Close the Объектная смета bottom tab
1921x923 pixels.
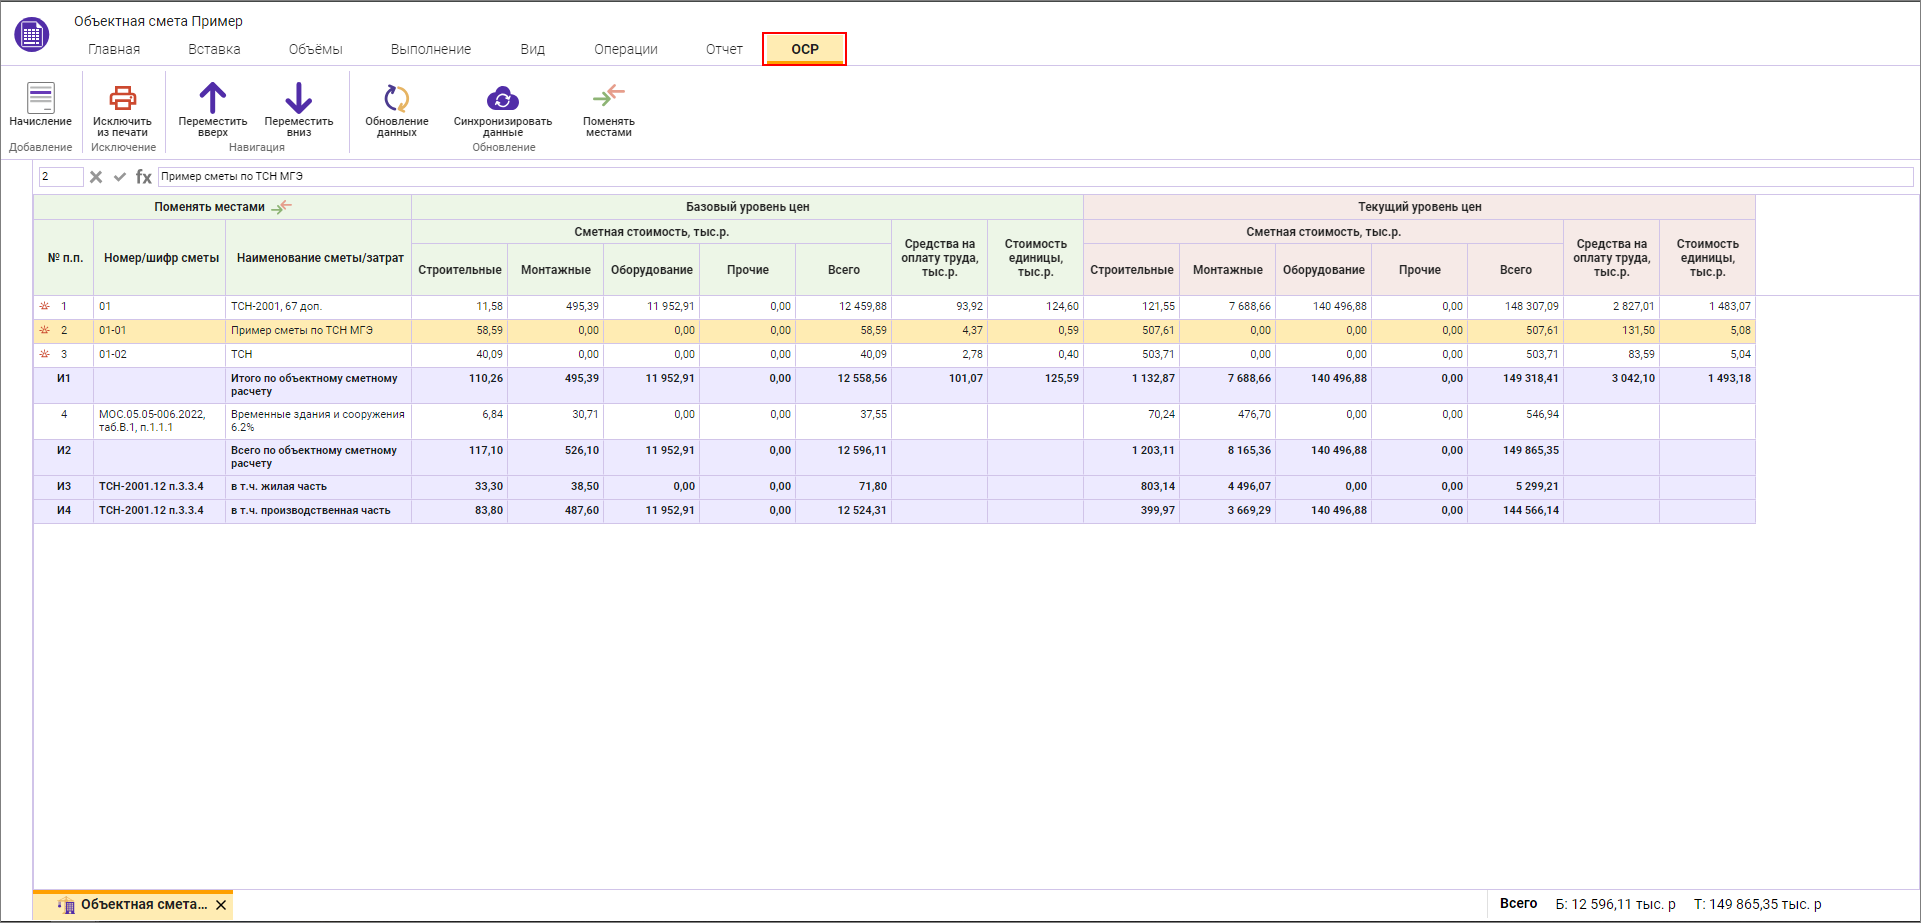tap(221, 905)
